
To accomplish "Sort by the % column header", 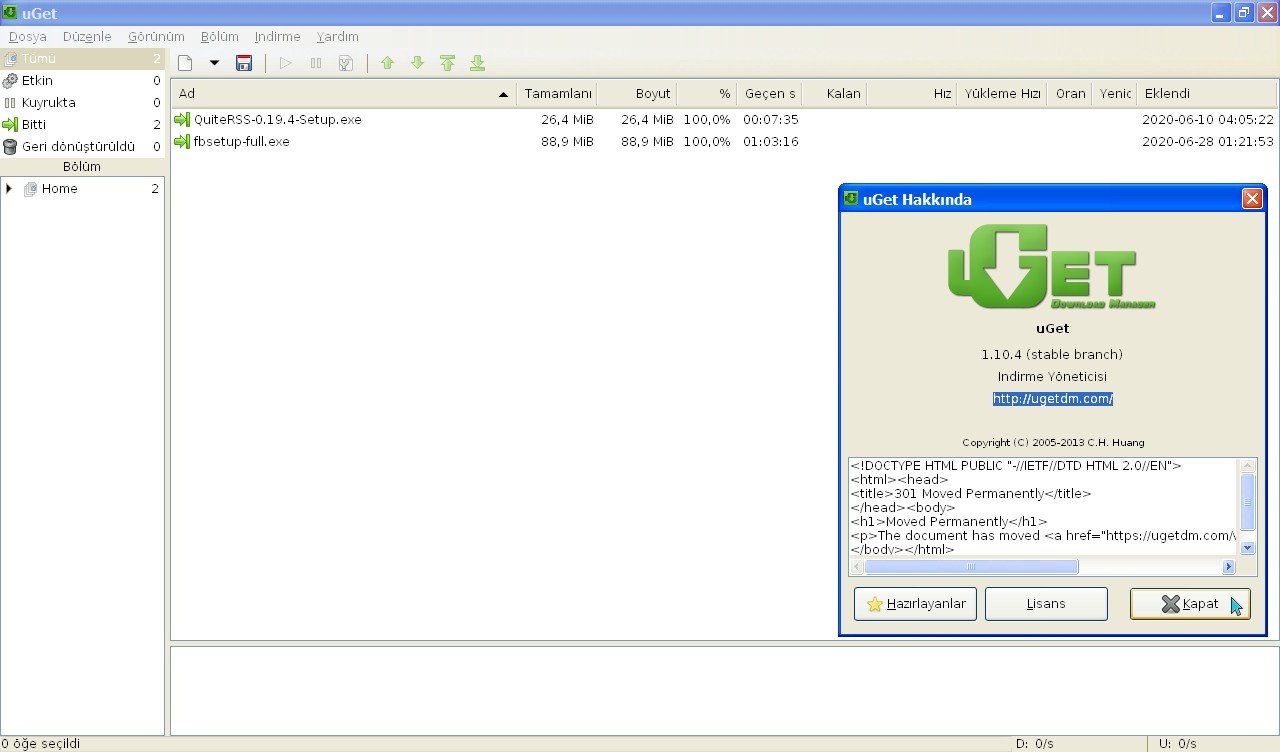I will click(706, 94).
